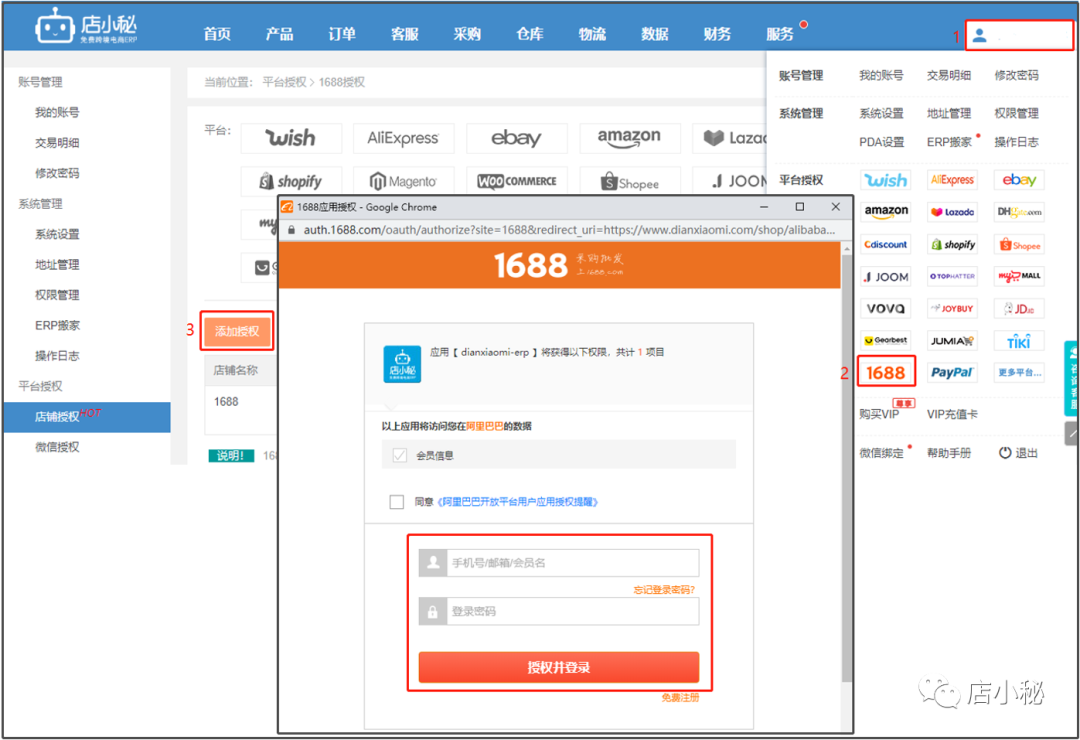Viewport: 1080px width, 740px height.
Task: Expand 更多平台 to see more platforms
Action: click(1018, 372)
